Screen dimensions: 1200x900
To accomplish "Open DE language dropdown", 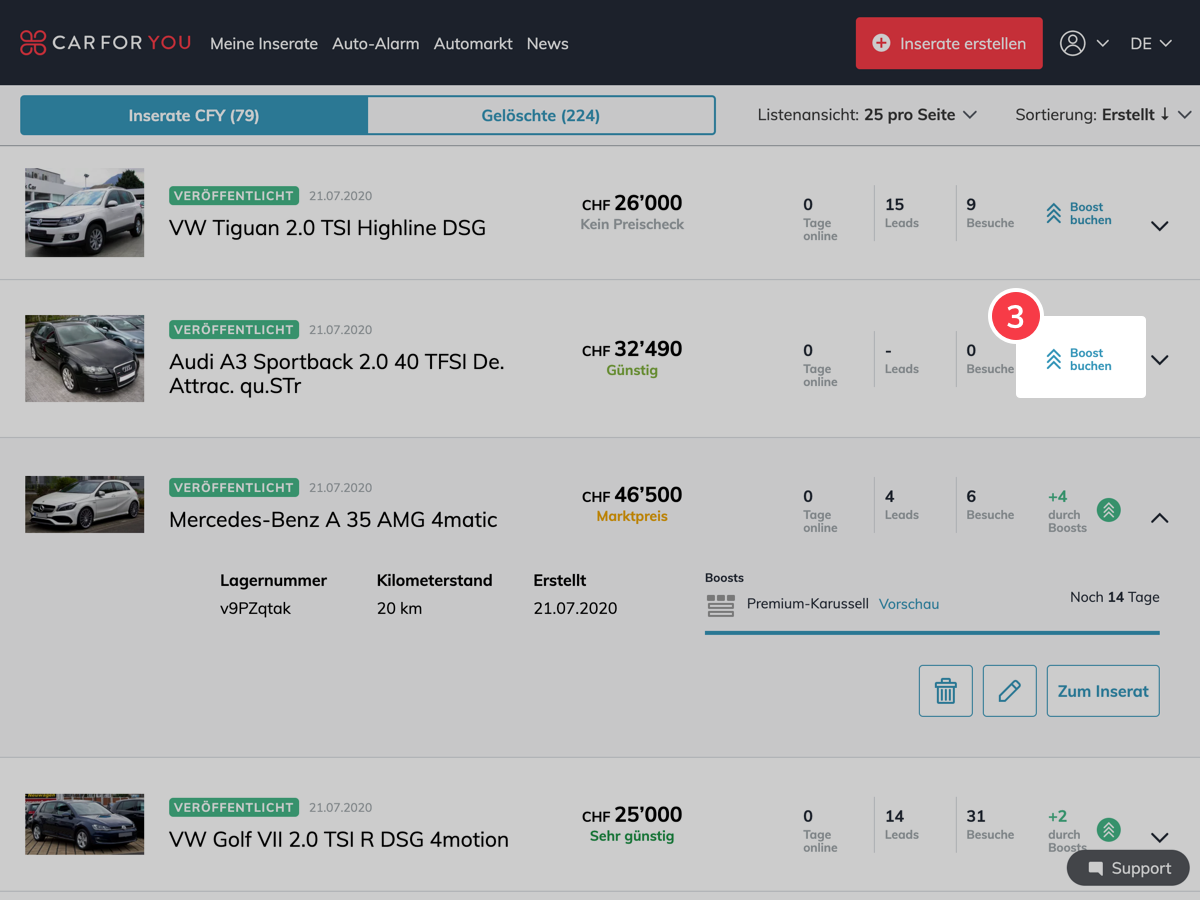I will (1151, 44).
